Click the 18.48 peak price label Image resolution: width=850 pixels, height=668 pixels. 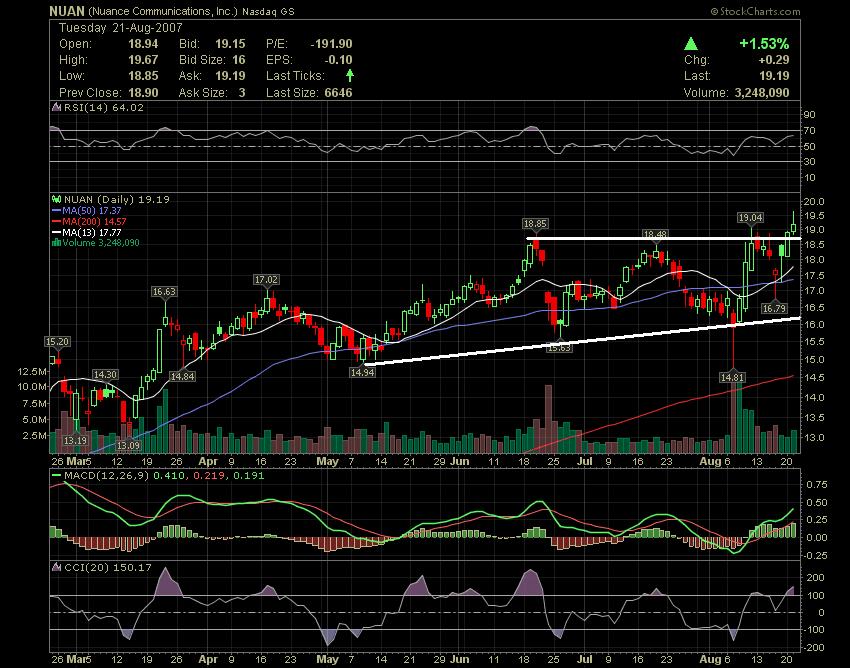pyautogui.click(x=655, y=234)
